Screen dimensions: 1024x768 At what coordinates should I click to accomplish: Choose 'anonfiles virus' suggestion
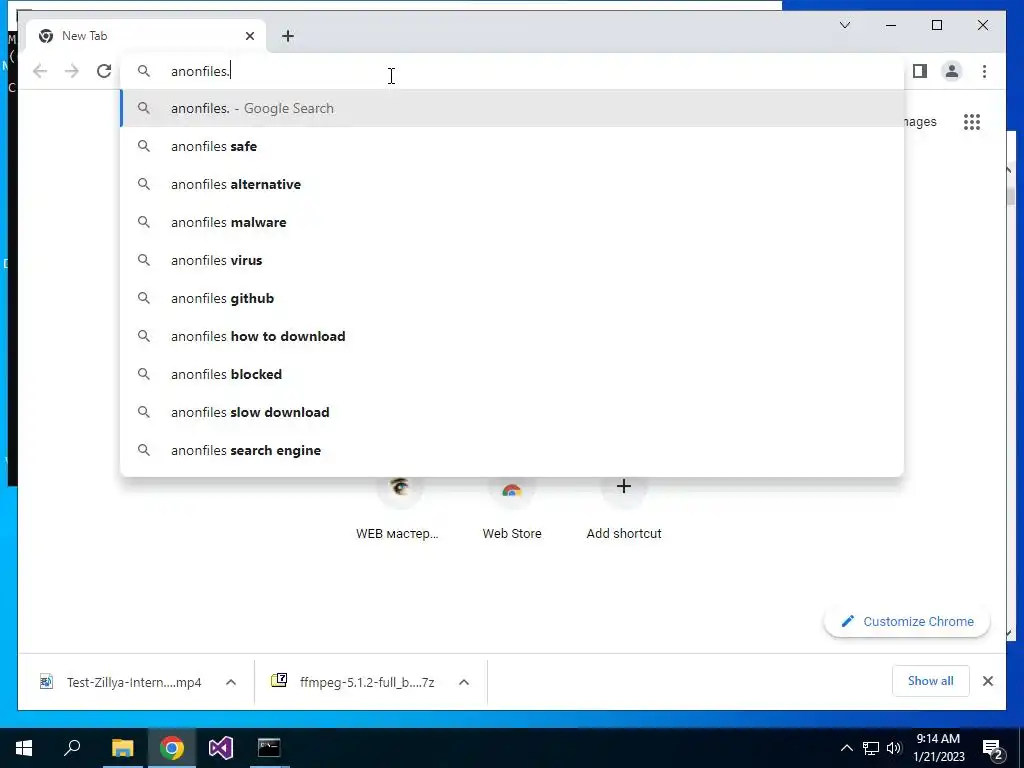tap(512, 260)
